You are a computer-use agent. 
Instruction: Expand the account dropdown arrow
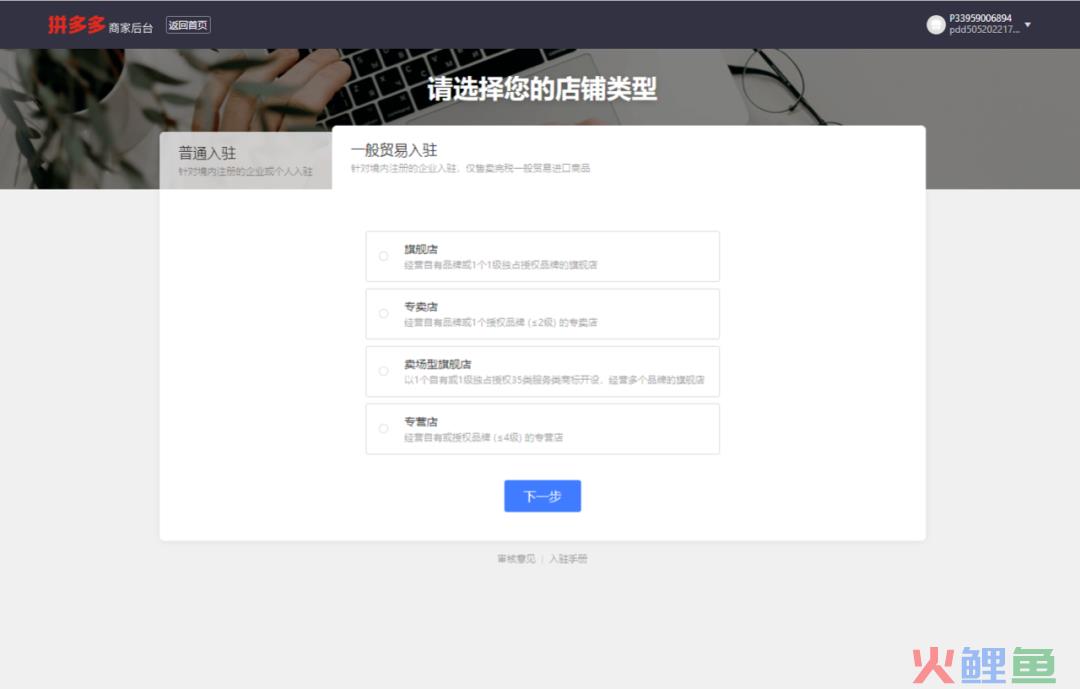point(1028,25)
